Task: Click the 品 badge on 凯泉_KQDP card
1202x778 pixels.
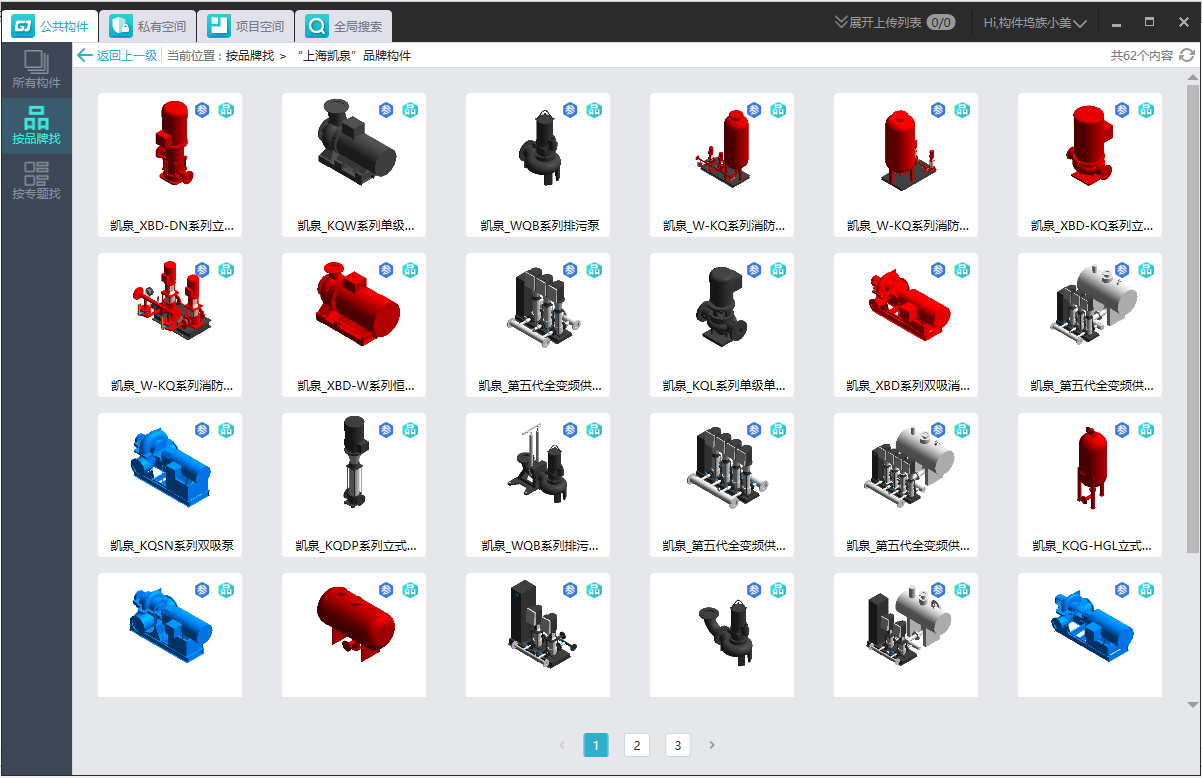Action: (410, 430)
